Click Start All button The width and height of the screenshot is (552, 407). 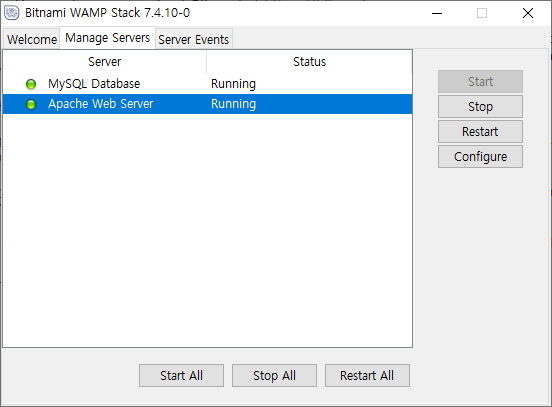point(181,375)
